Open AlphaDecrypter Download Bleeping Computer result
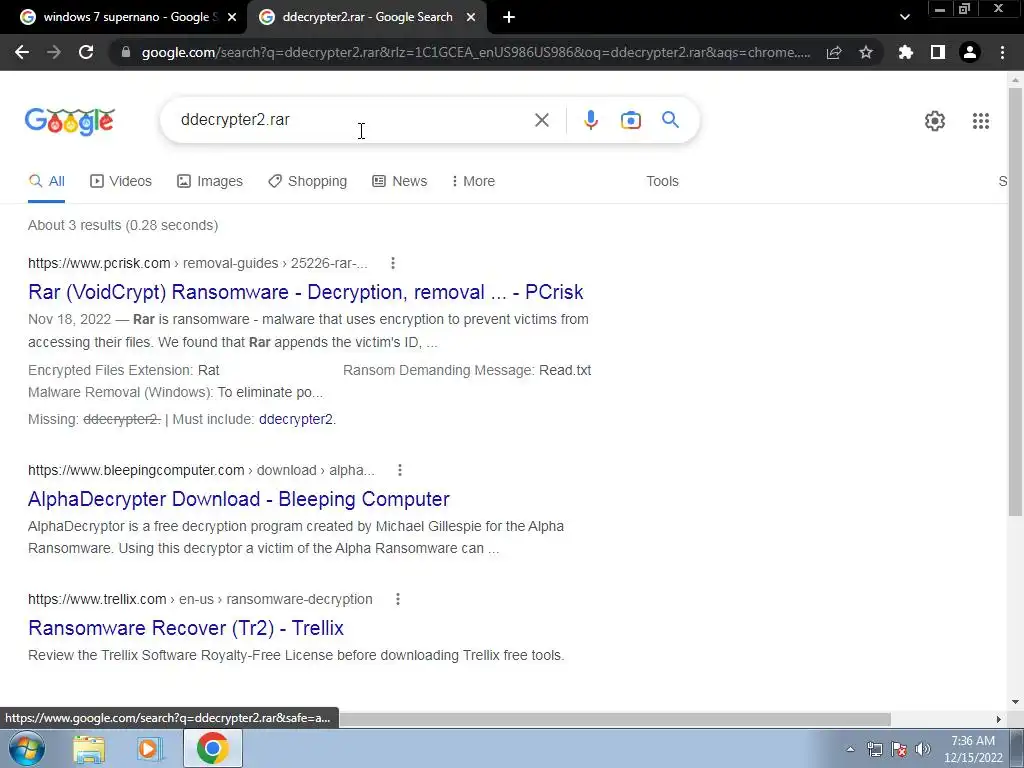Image resolution: width=1024 pixels, height=768 pixels. click(239, 499)
